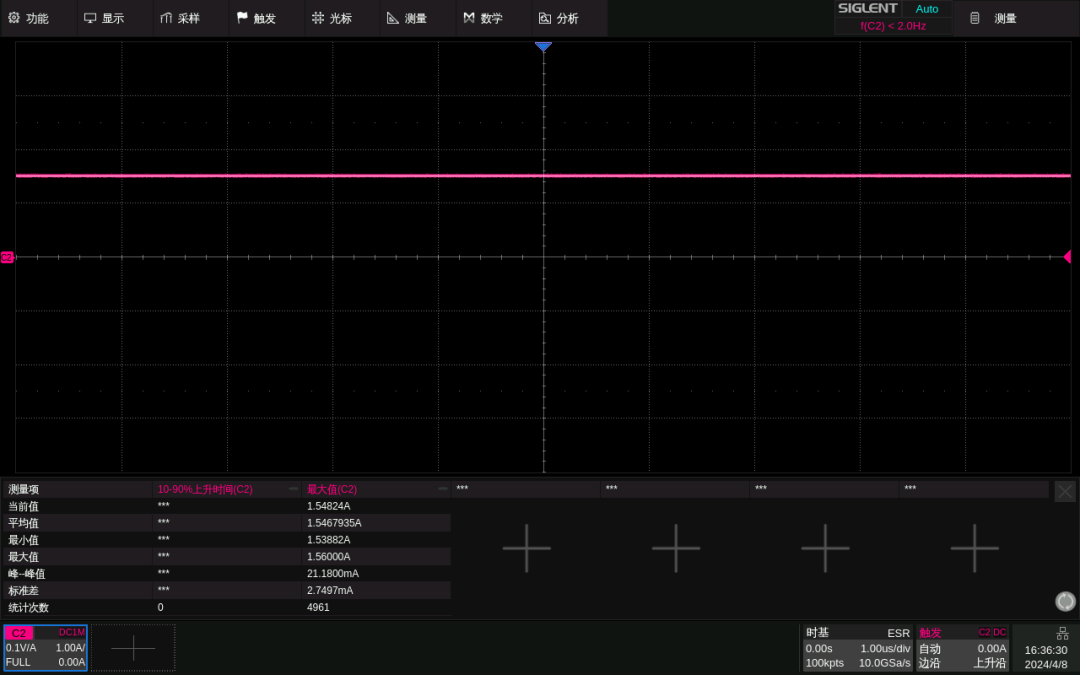The height and width of the screenshot is (675, 1080).
Task: Remove 10-90%上升时间(C2) with its minus icon
Action: pyautogui.click(x=293, y=489)
